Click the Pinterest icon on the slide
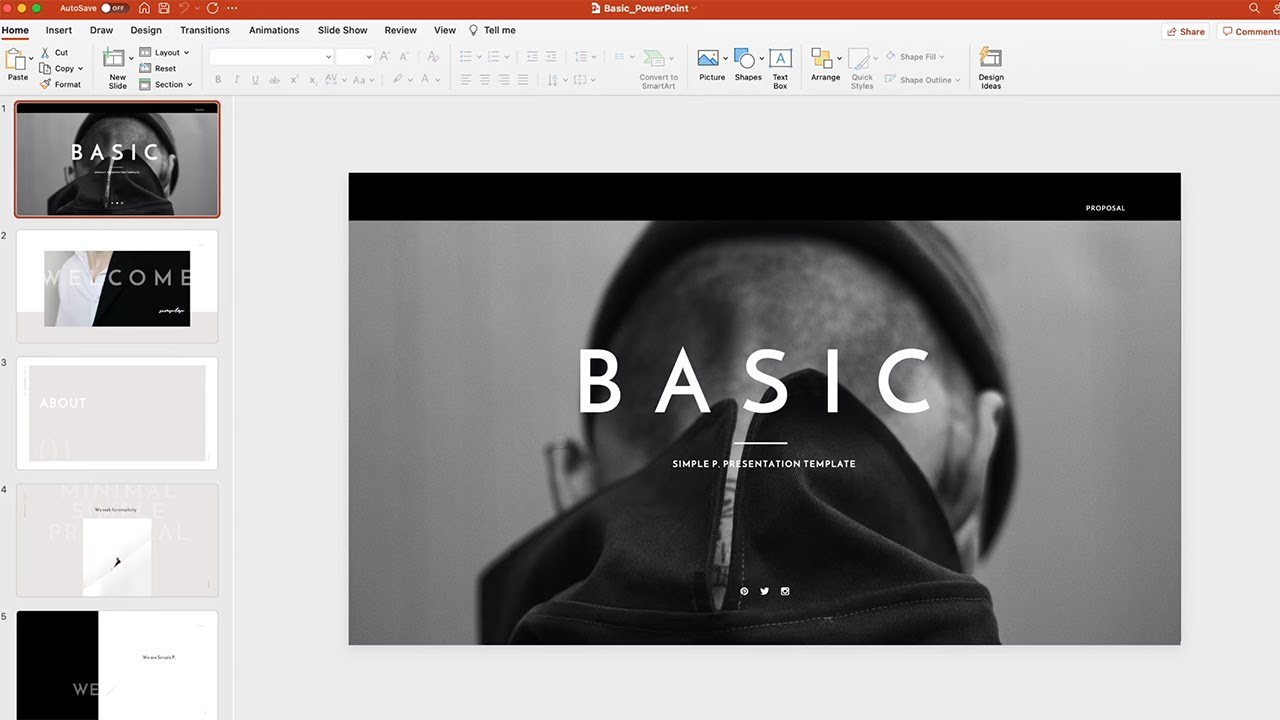This screenshot has width=1280, height=720. 744,591
